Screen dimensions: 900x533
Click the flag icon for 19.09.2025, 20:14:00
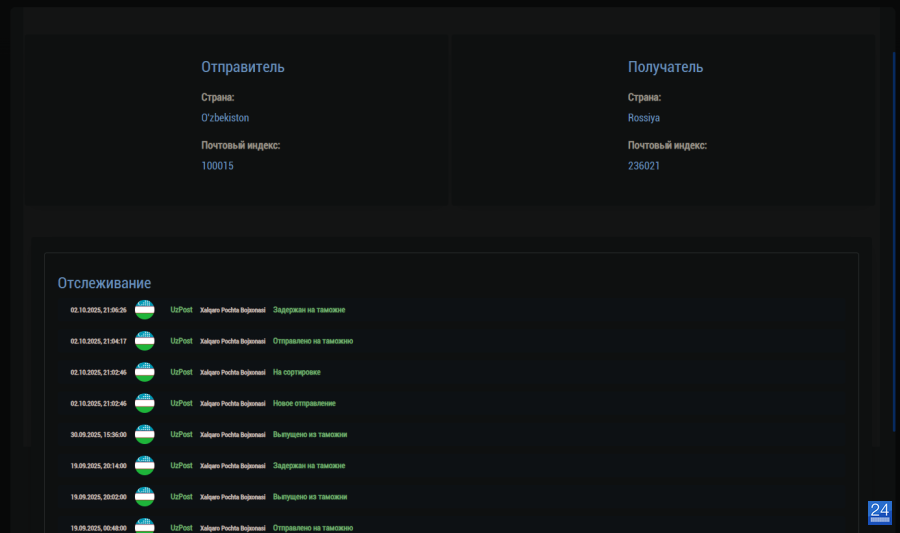(x=145, y=466)
